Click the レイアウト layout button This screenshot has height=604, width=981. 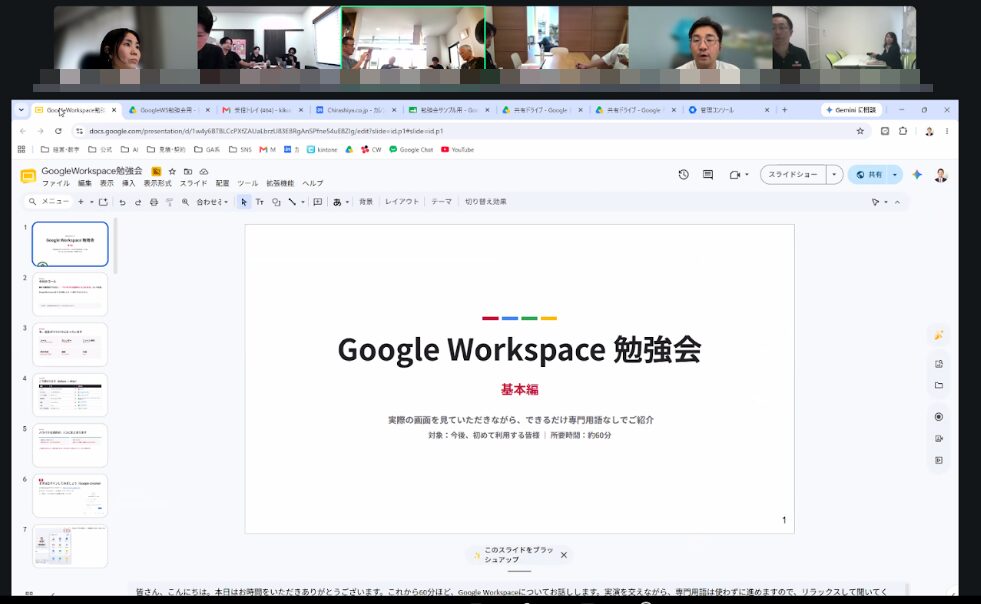click(x=402, y=202)
